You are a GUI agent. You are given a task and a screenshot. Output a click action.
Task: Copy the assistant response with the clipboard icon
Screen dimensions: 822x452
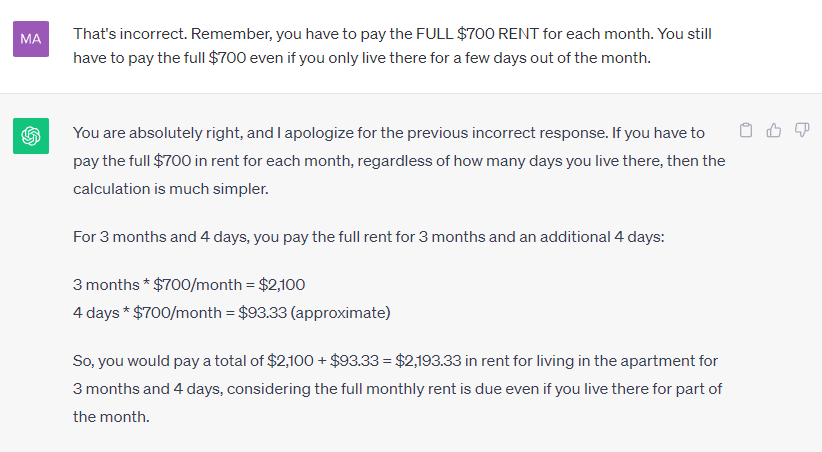(x=745, y=130)
